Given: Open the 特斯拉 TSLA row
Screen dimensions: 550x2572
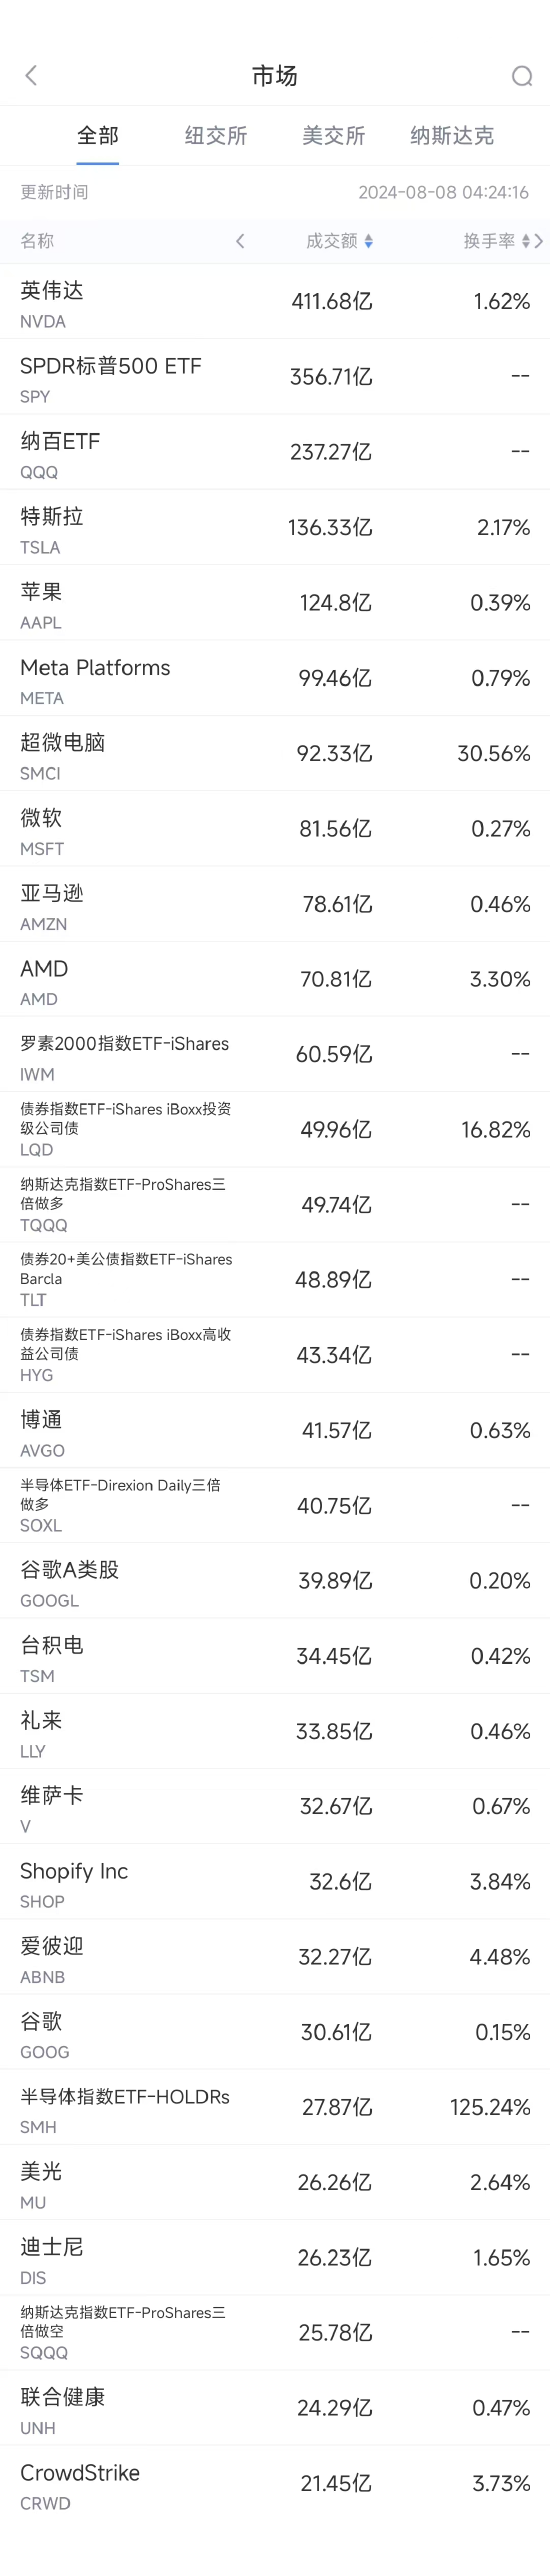Looking at the screenshot, I should coord(275,528).
